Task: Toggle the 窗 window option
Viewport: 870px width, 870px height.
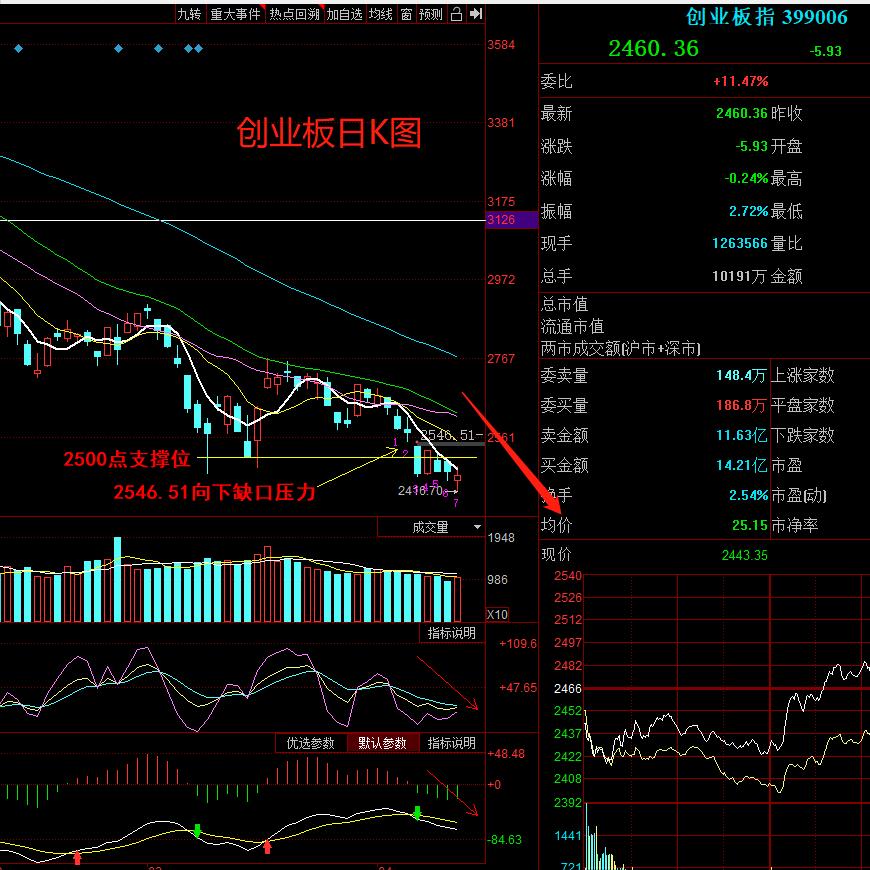Action: (x=406, y=14)
